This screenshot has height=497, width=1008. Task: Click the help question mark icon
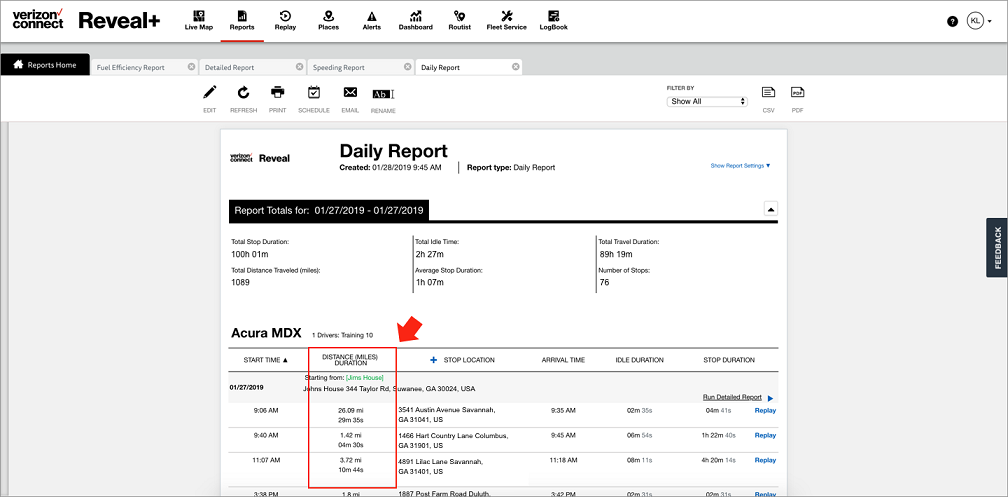point(953,21)
